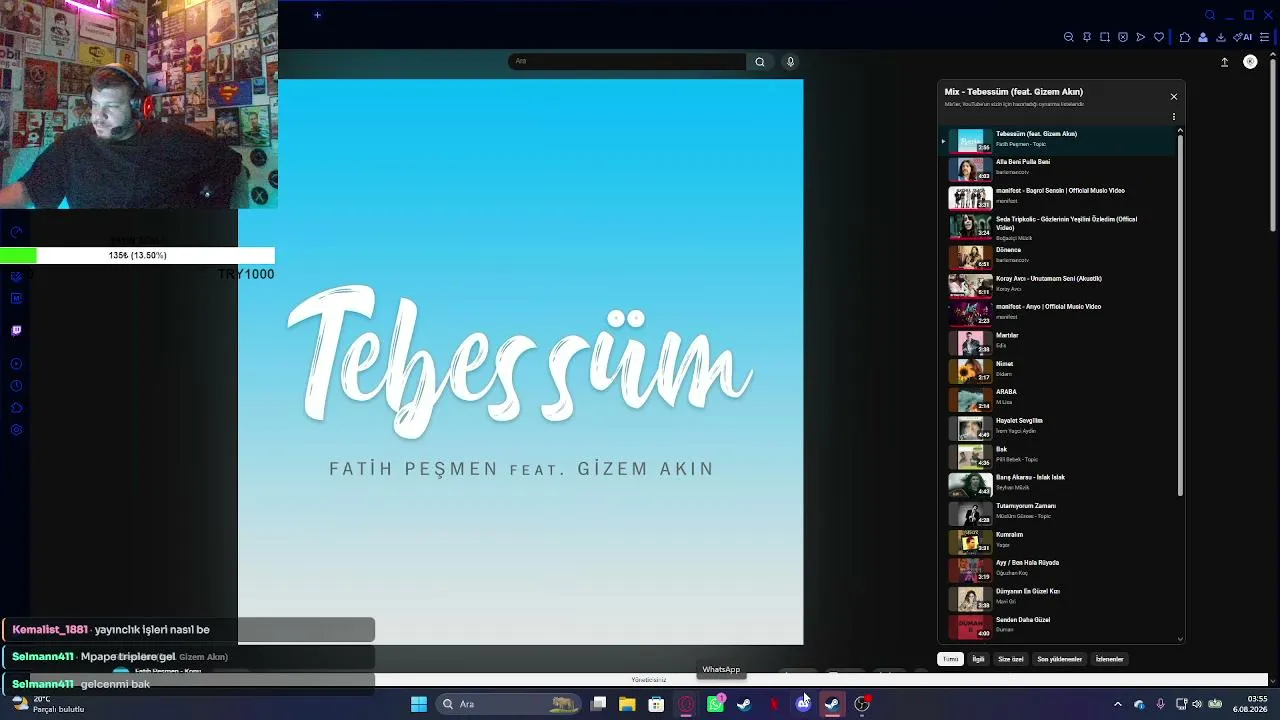Select the Tümü filter chip
The height and width of the screenshot is (720, 1280).
[950, 659]
